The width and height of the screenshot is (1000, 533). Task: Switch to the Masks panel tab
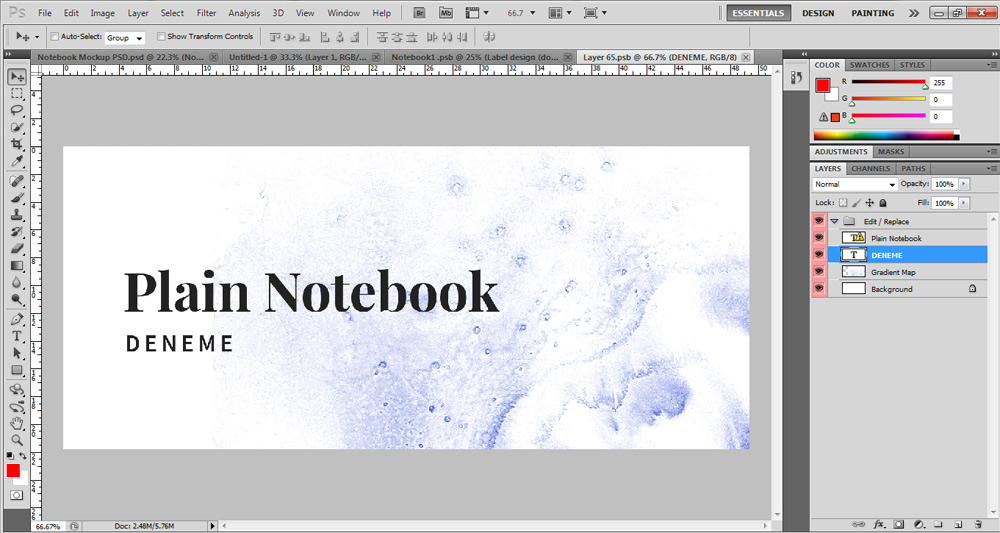click(891, 152)
